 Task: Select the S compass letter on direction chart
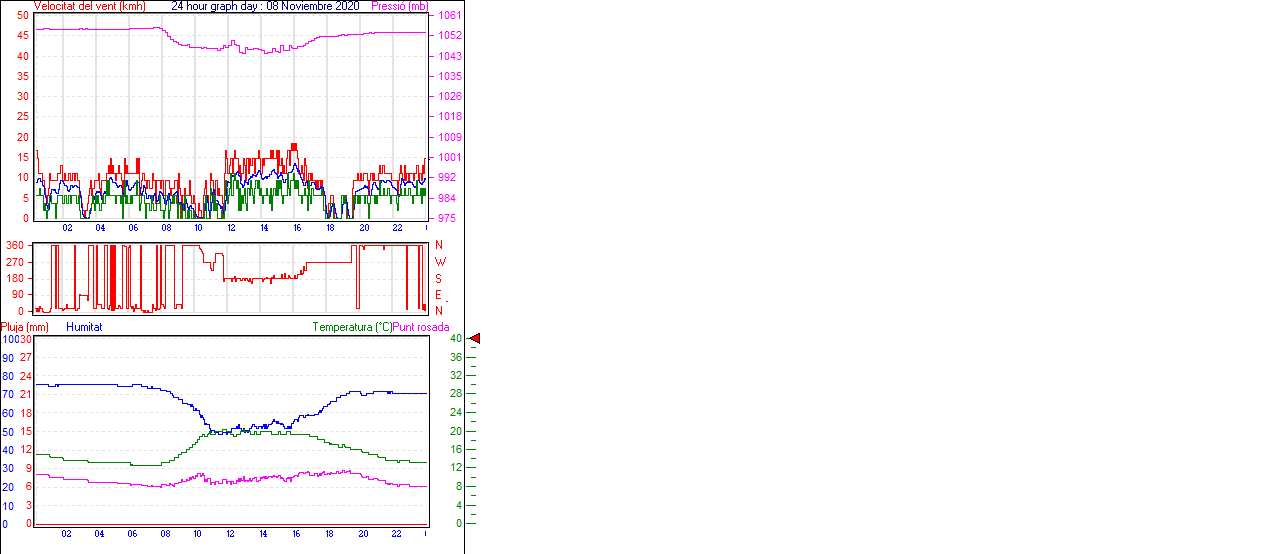pyautogui.click(x=439, y=278)
